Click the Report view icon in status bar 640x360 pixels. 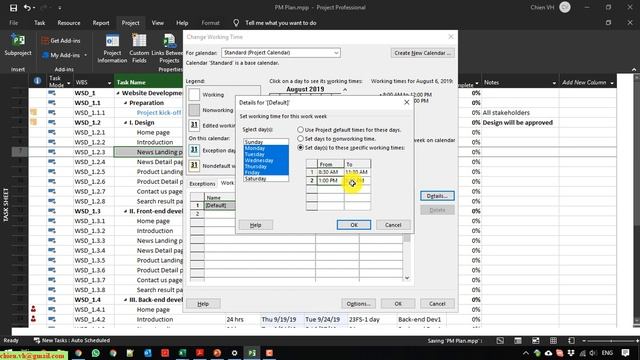point(571,340)
